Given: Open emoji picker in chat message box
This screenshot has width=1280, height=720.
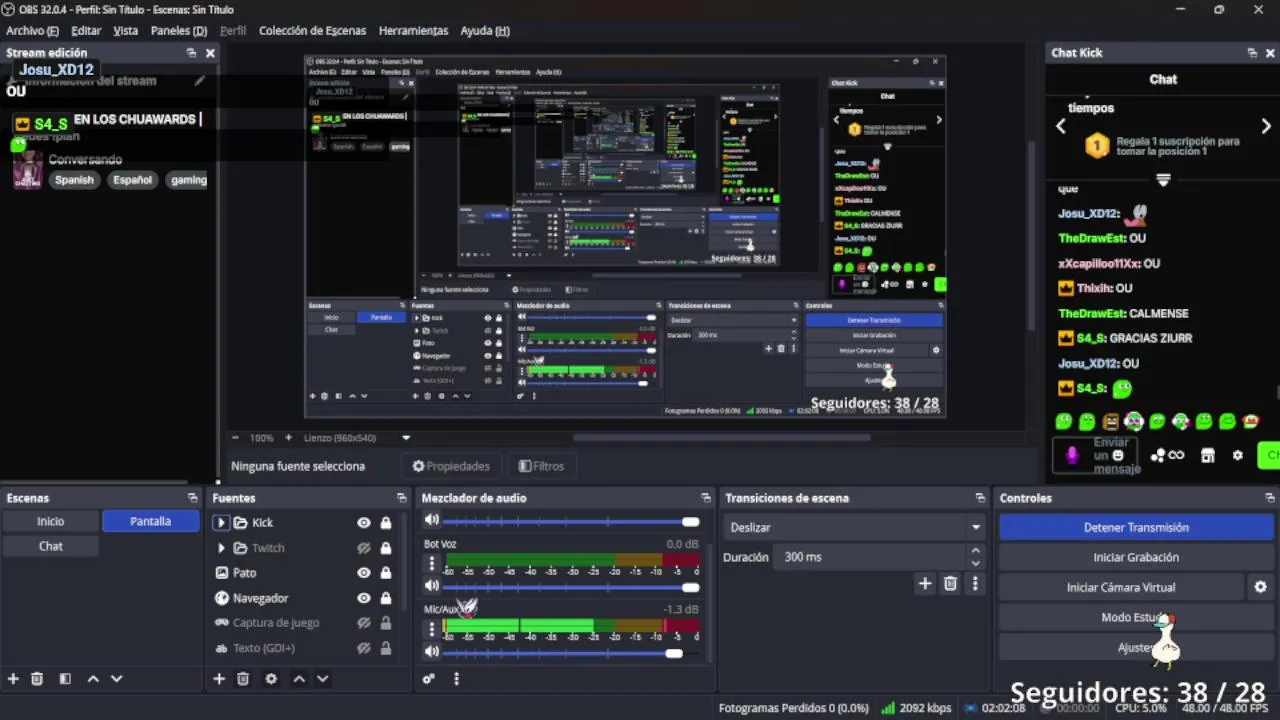Looking at the screenshot, I should [x=1118, y=456].
